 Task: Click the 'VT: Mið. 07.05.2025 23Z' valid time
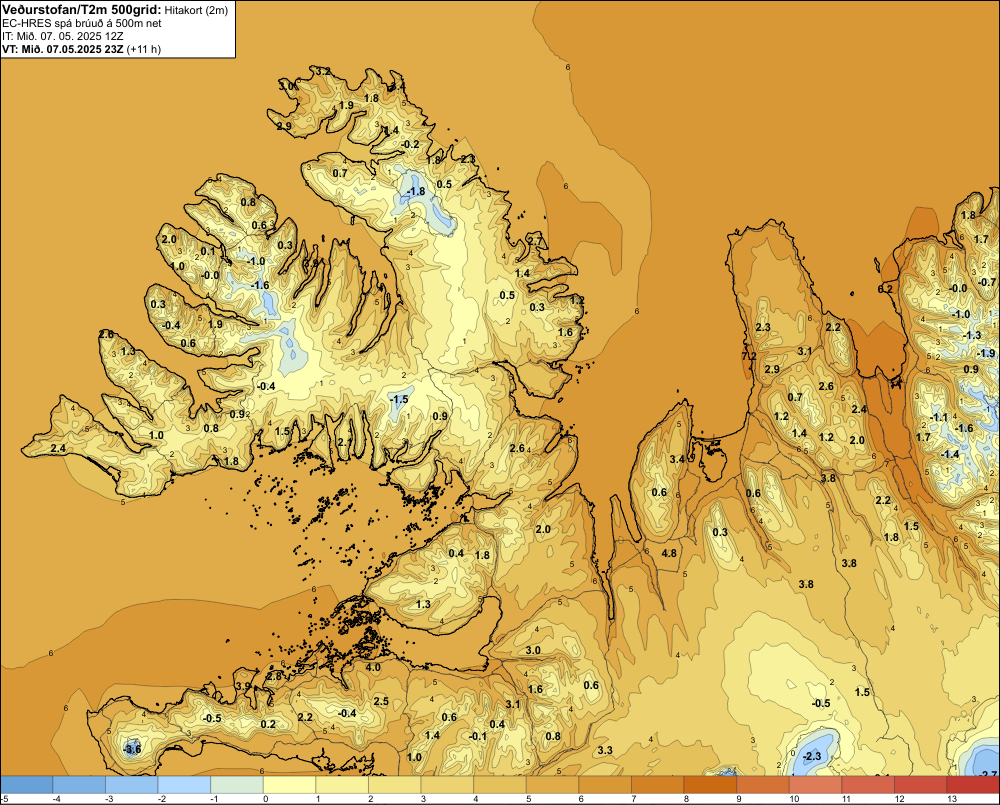coord(63,49)
